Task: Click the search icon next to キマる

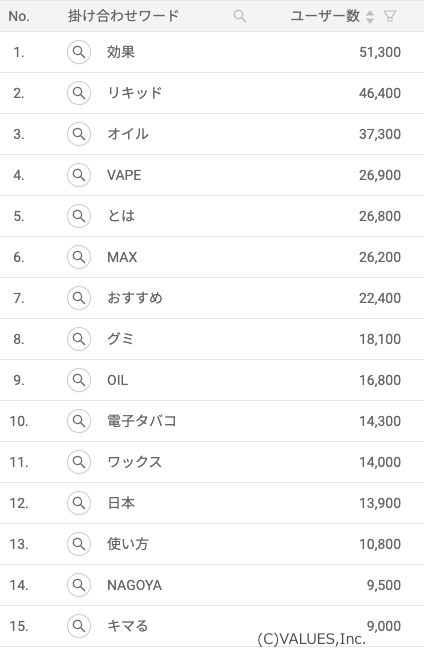Action: point(79,626)
